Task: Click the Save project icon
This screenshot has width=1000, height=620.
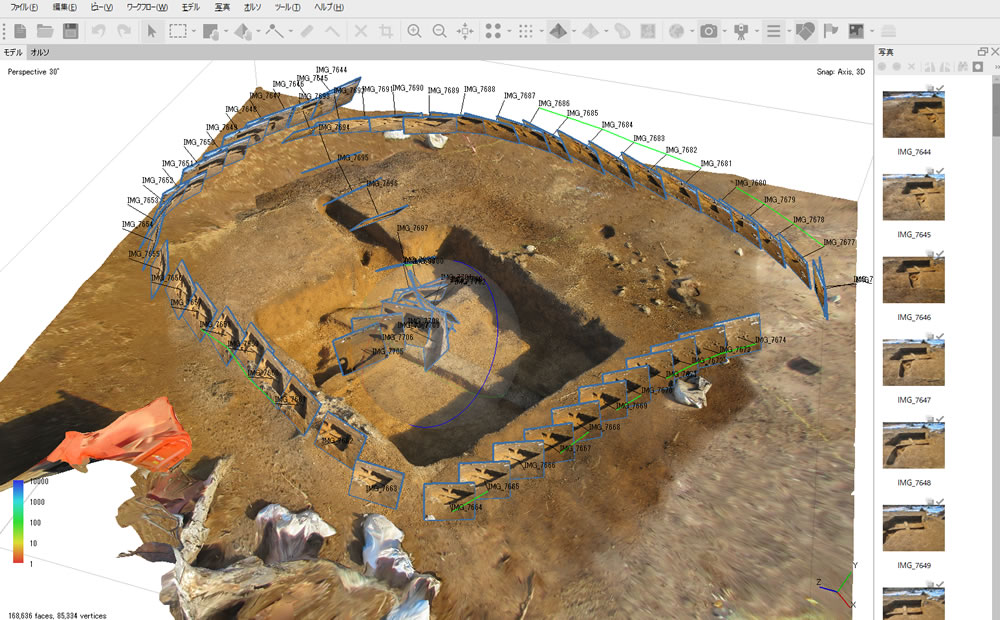Action: tap(70, 31)
